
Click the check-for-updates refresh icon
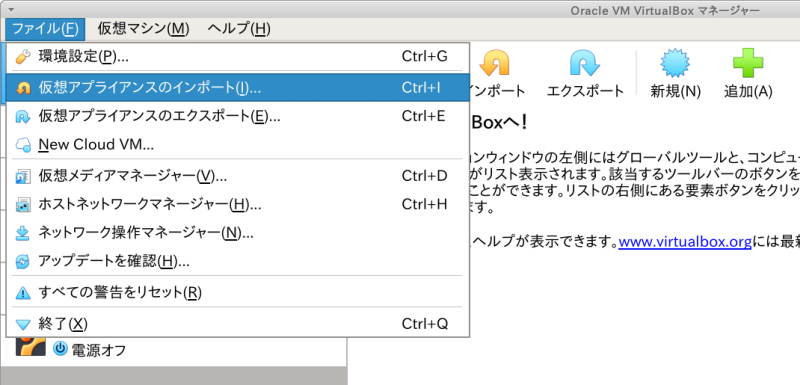(23, 262)
